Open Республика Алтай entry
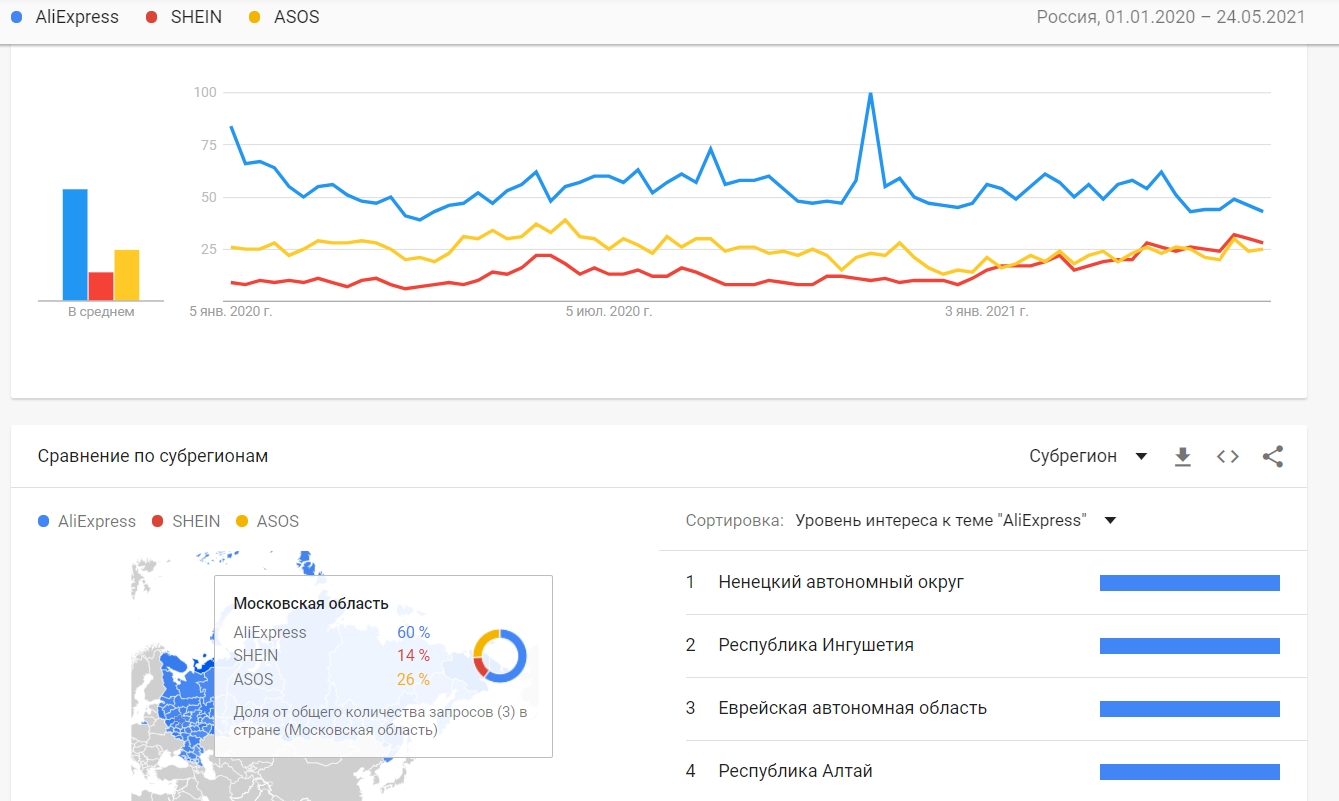 983,771
